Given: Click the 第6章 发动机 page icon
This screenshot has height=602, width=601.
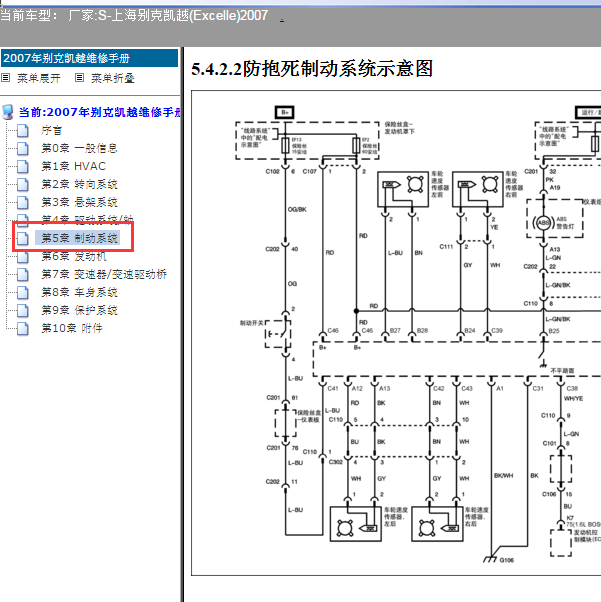Looking at the screenshot, I should tap(23, 256).
